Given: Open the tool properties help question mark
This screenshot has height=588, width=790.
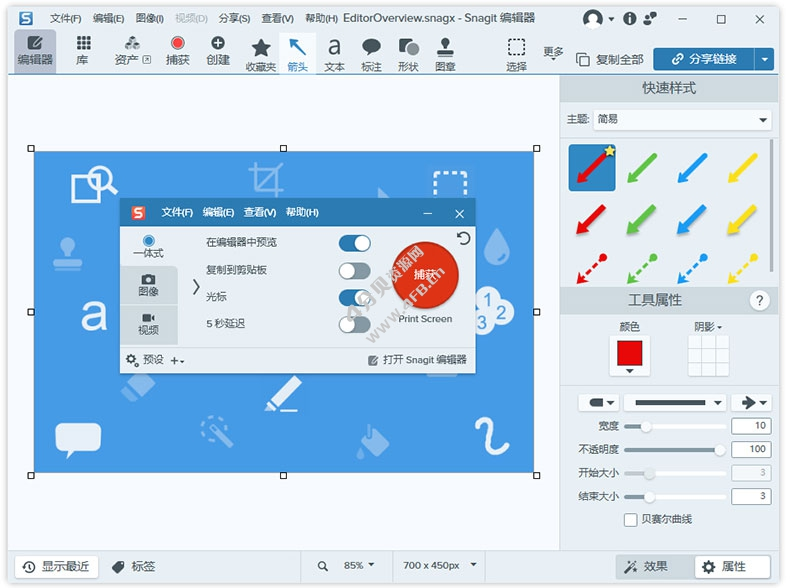Looking at the screenshot, I should click(759, 300).
